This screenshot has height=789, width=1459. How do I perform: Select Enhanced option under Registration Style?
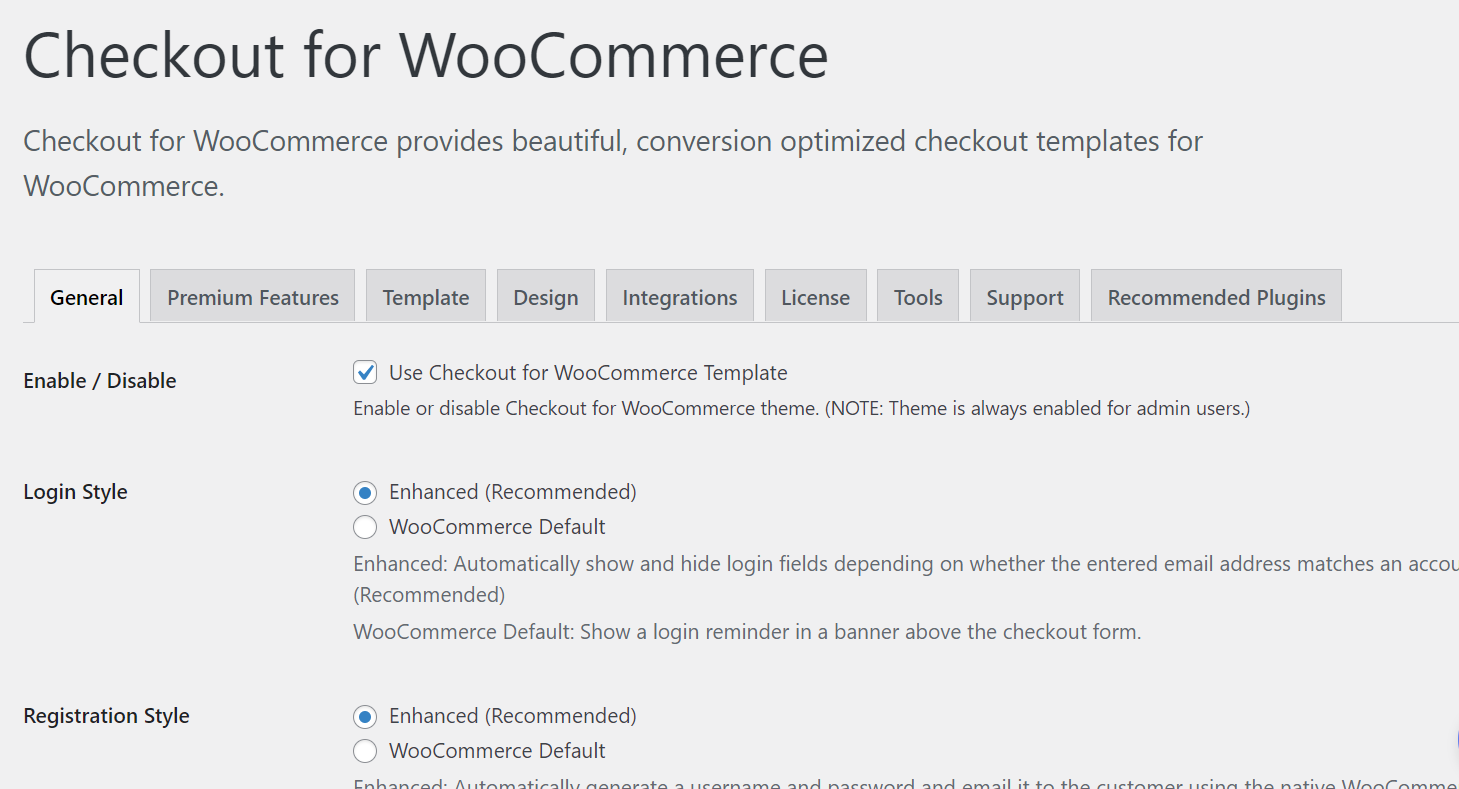coord(365,716)
